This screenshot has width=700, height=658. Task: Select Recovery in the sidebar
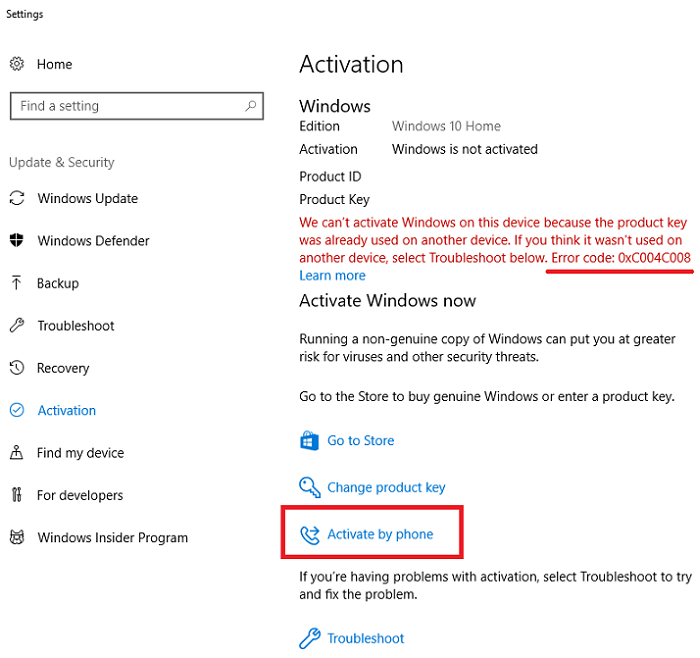coord(63,368)
